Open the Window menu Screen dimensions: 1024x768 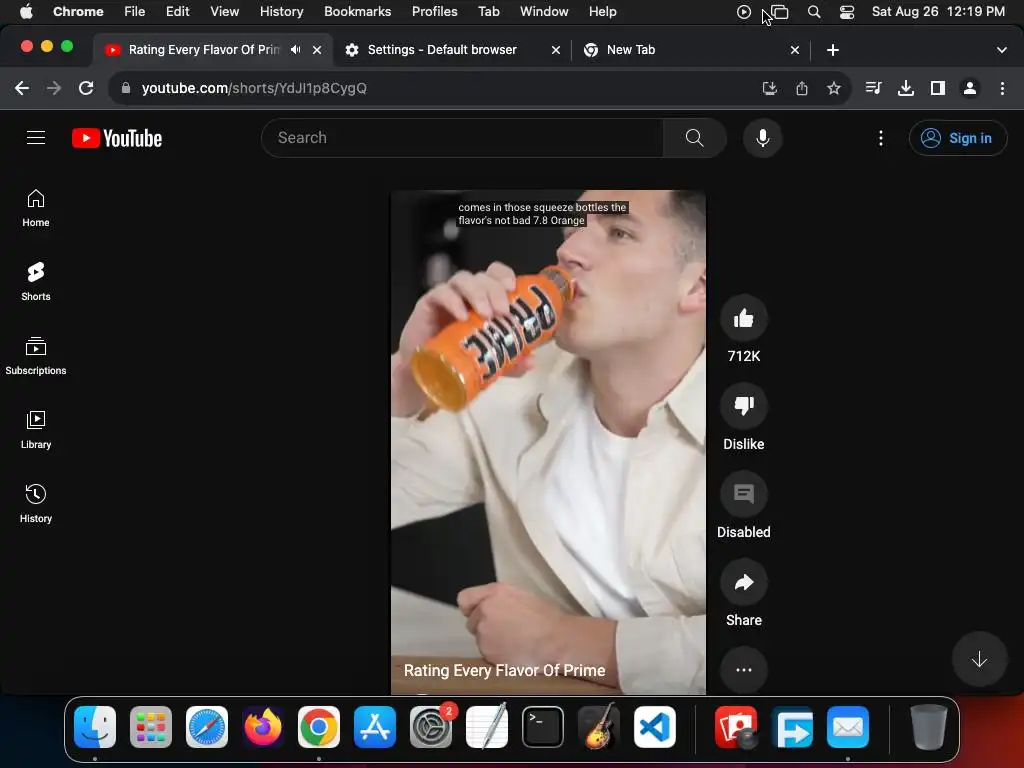tap(543, 12)
